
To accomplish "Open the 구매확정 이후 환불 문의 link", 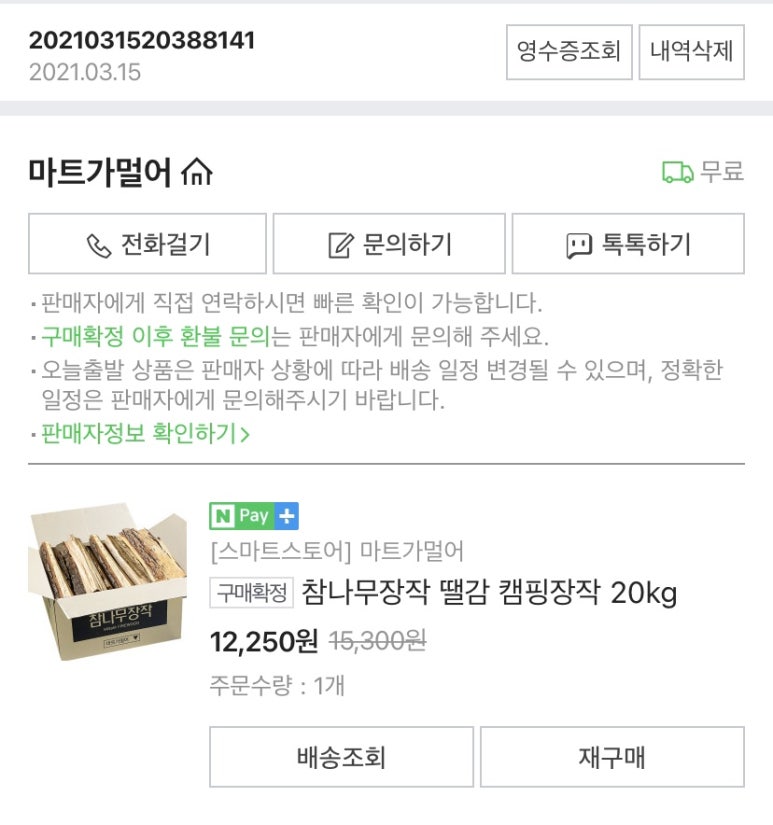I will pos(156,336).
